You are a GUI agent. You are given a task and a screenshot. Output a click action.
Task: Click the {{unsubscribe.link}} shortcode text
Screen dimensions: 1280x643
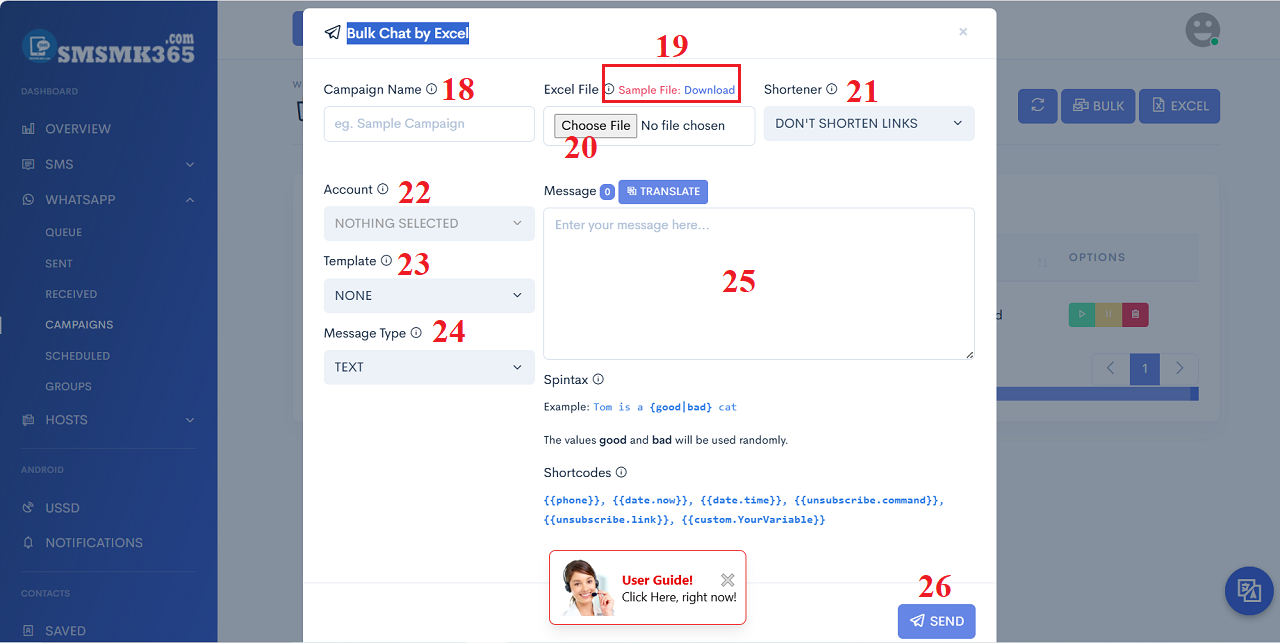[608, 520]
